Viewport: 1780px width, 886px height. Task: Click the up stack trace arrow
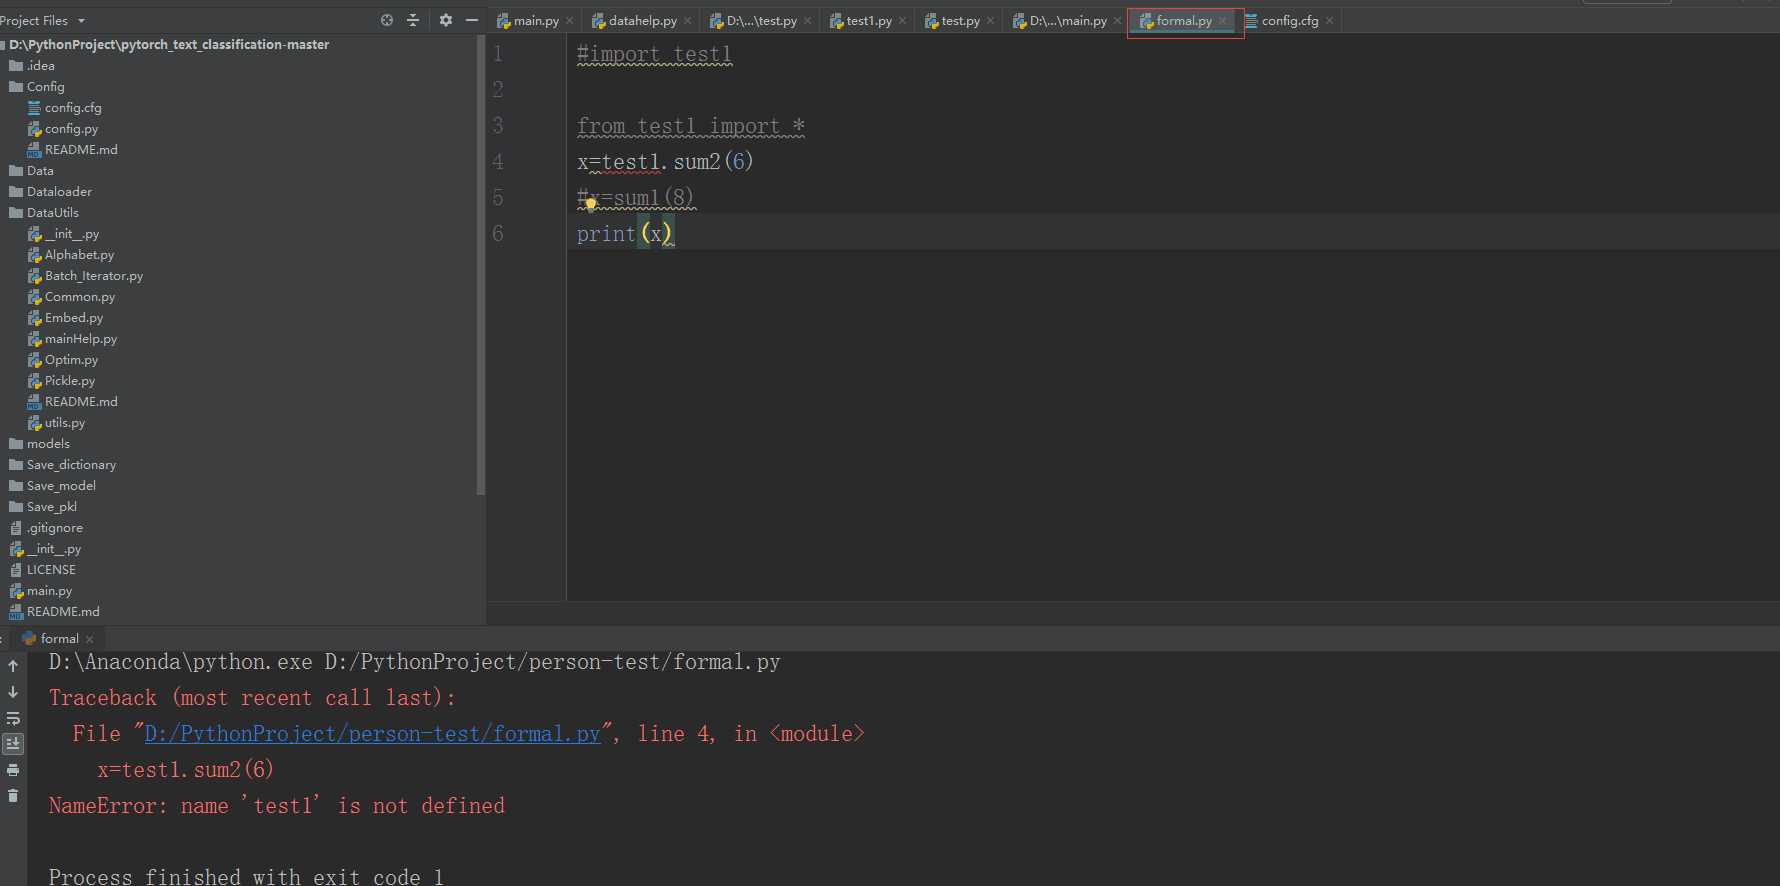click(x=13, y=666)
